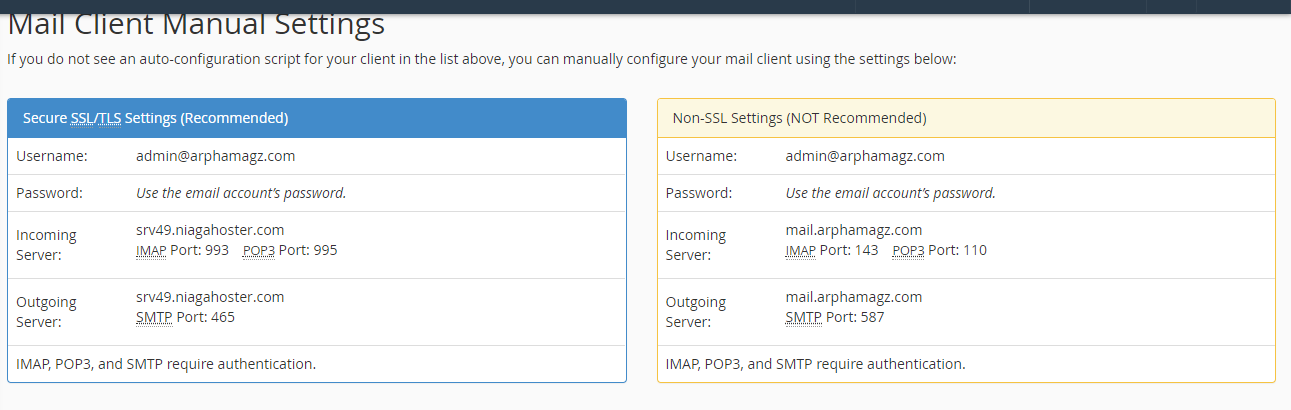Image resolution: width=1291 pixels, height=410 pixels.
Task: Click the POP3 abbreviation beside Port 995
Action: [x=258, y=250]
